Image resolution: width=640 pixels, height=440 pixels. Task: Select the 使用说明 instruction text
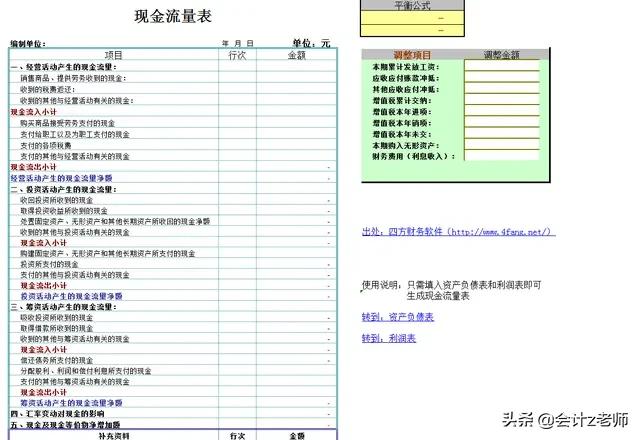pos(451,290)
